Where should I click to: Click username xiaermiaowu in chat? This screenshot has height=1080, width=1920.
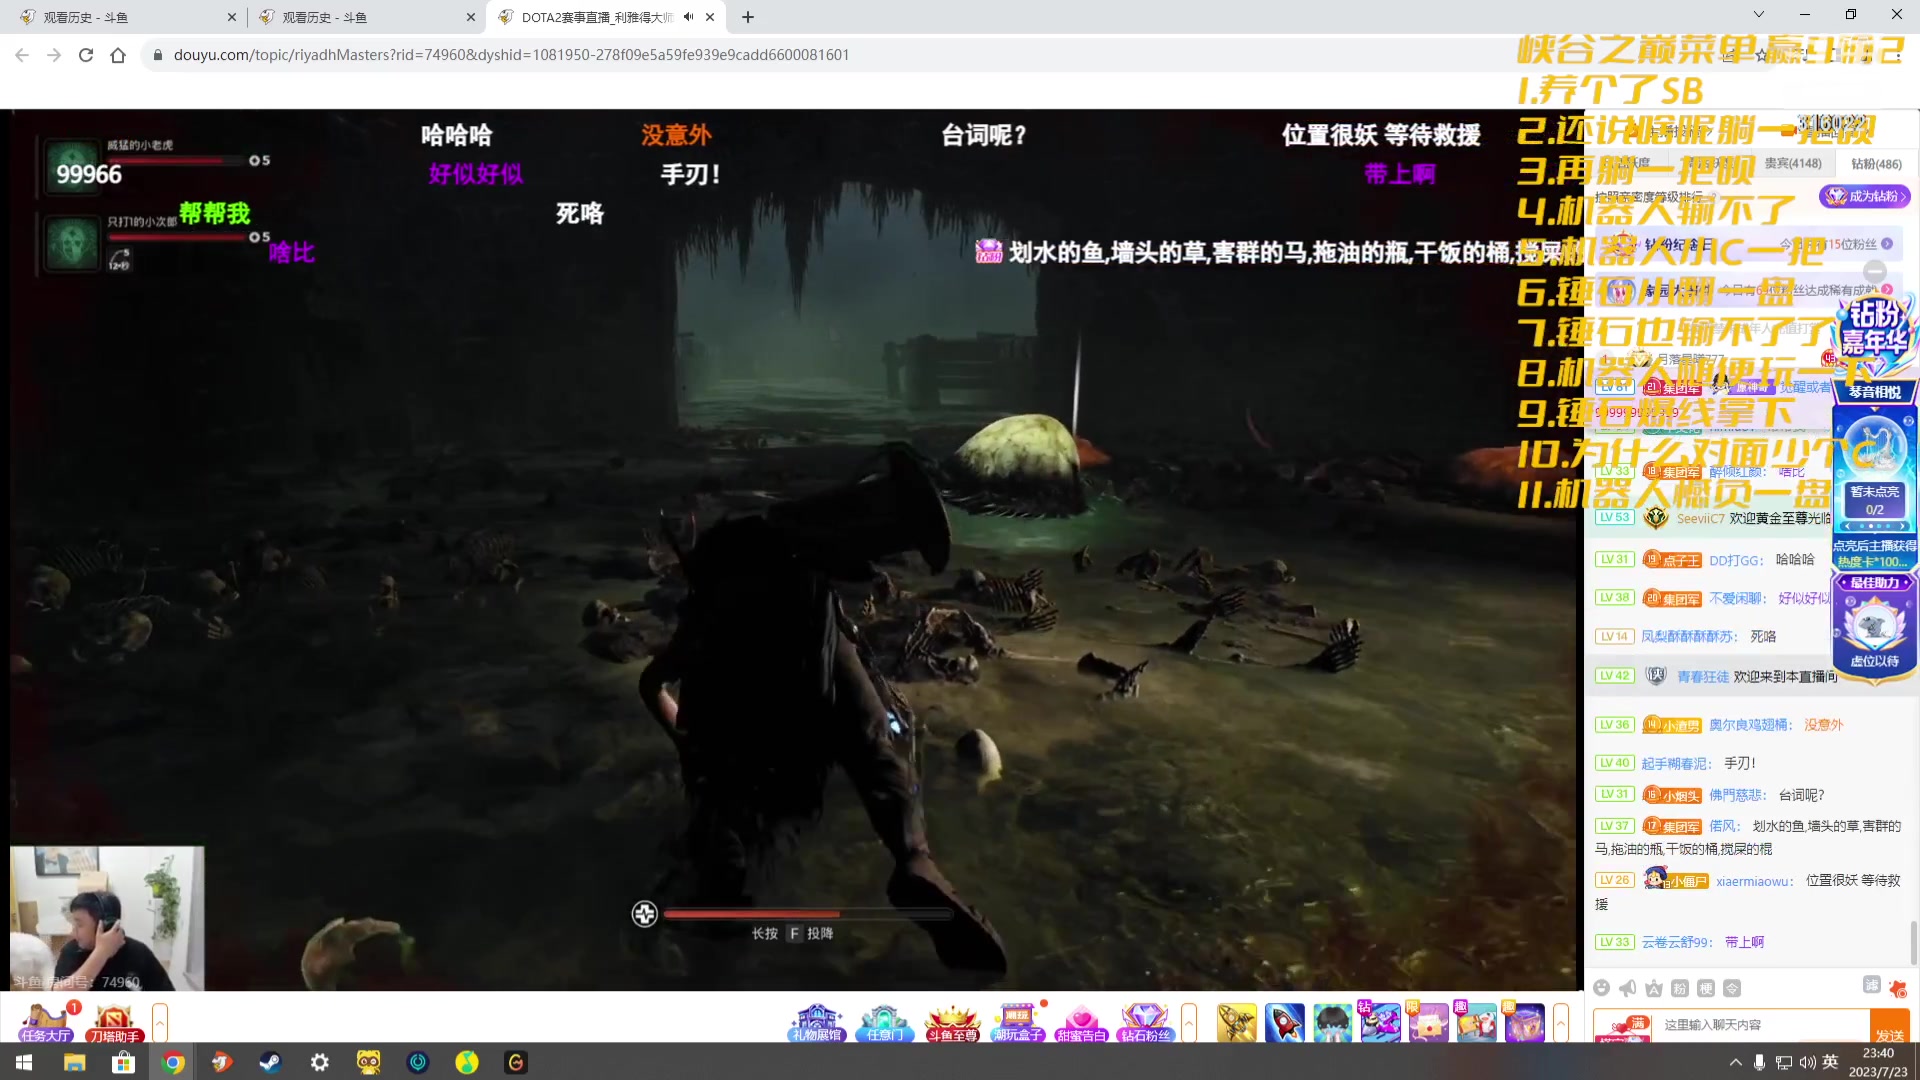pyautogui.click(x=1755, y=881)
